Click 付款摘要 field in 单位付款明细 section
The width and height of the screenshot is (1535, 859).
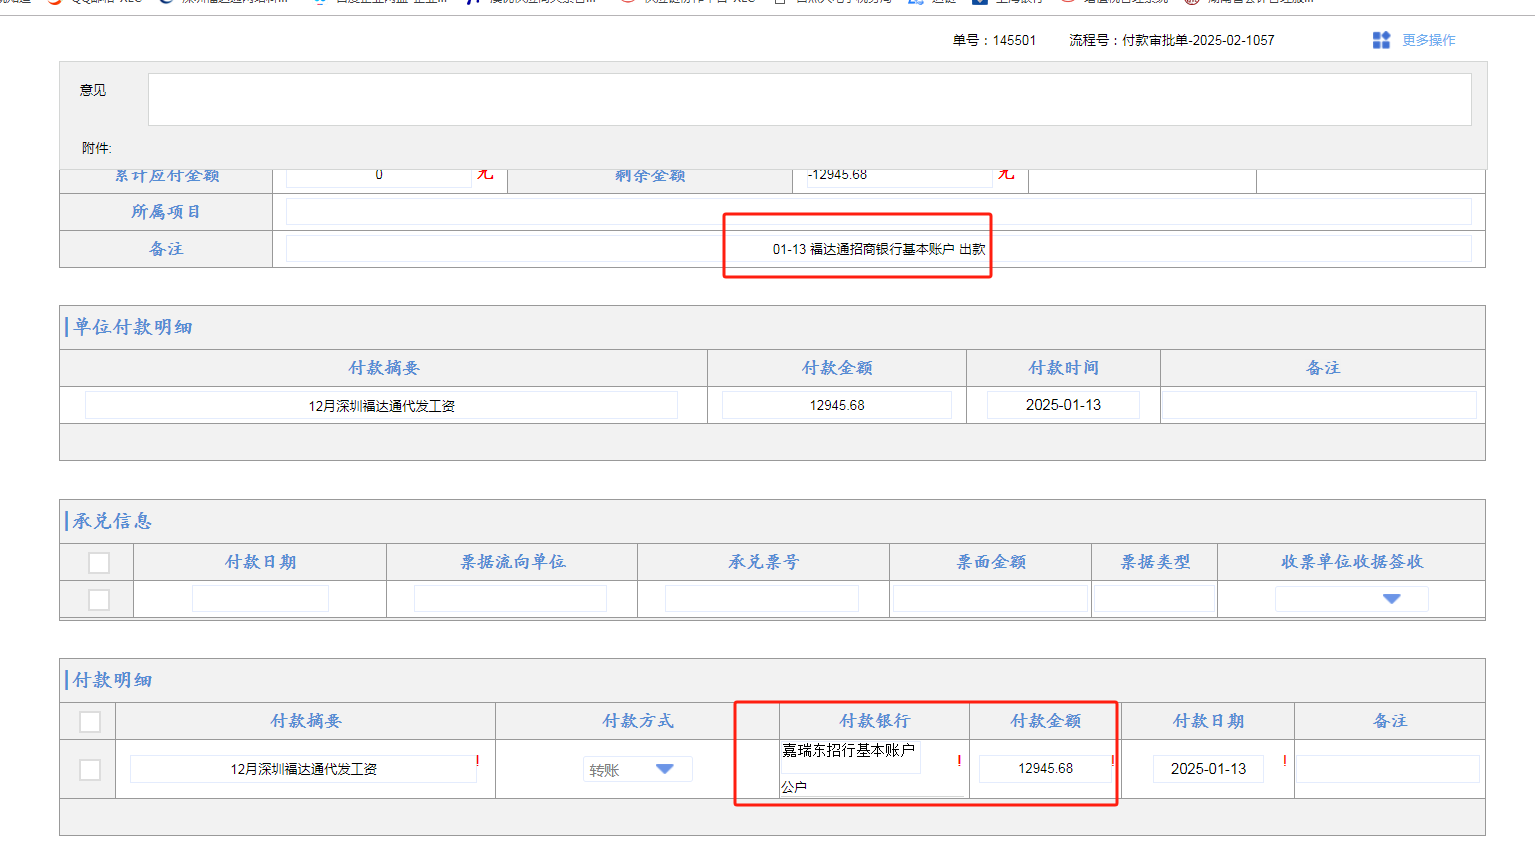point(381,405)
